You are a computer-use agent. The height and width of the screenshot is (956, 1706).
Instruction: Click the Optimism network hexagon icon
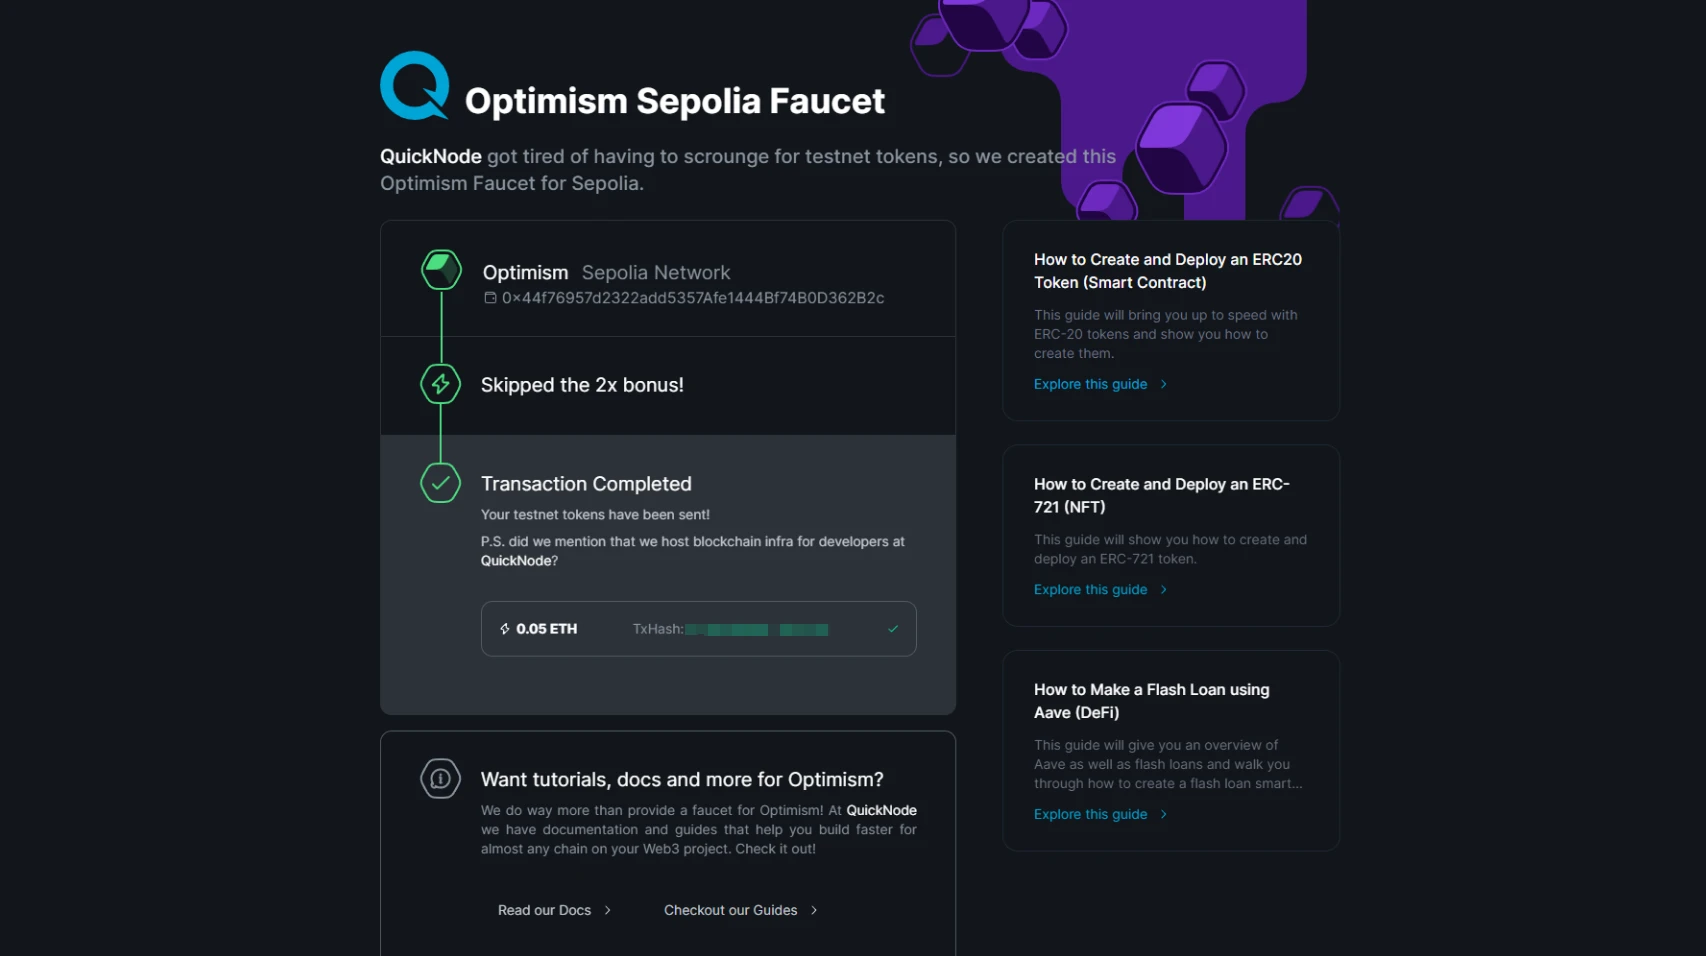(x=441, y=270)
